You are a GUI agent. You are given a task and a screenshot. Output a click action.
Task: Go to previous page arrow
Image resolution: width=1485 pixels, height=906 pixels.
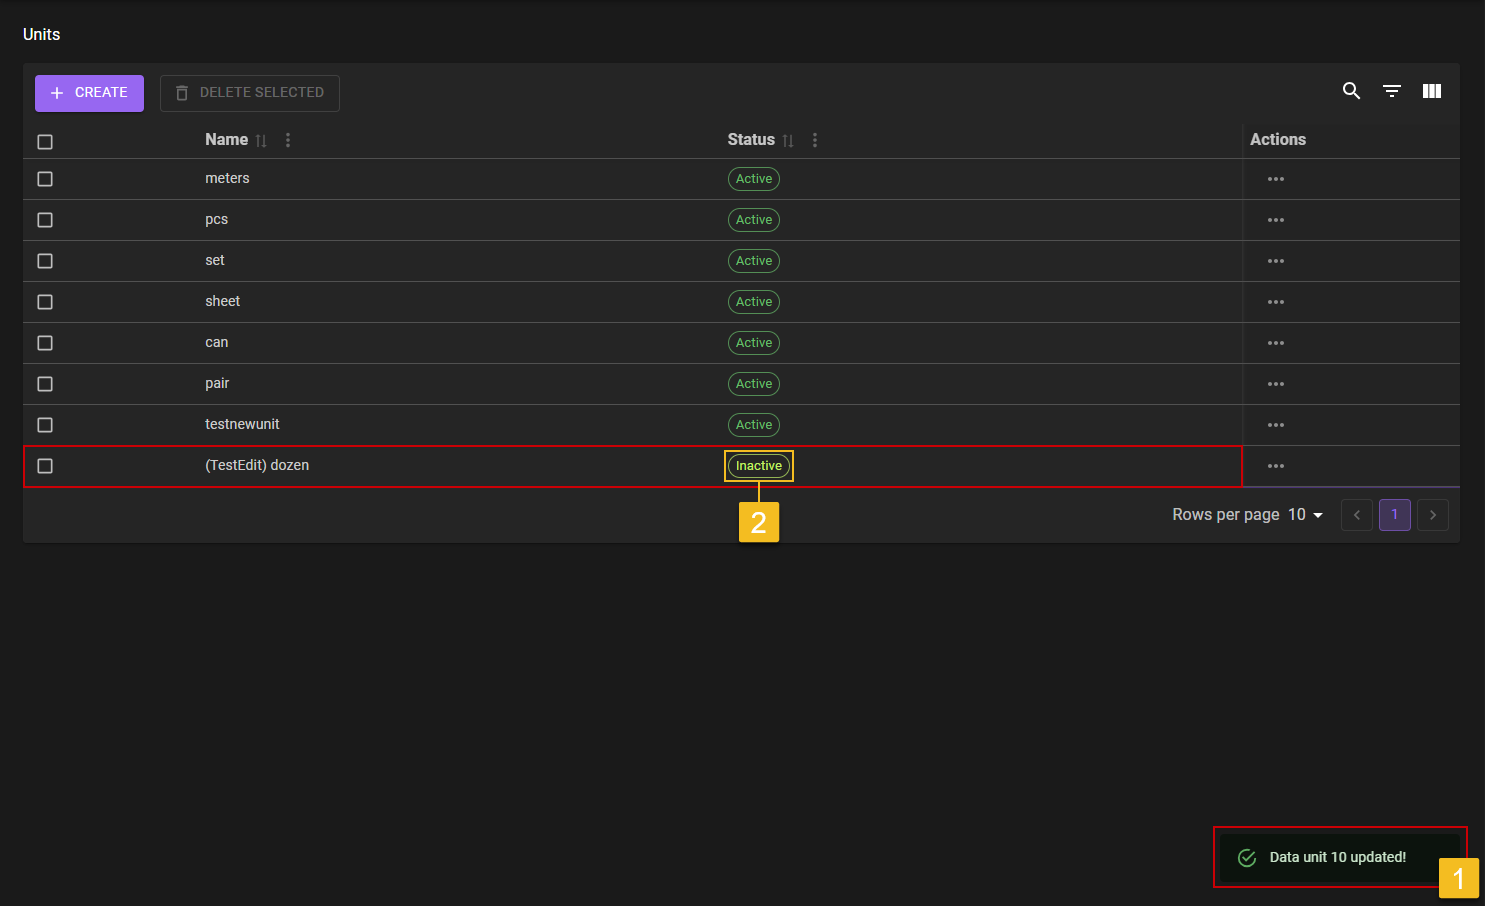click(x=1356, y=515)
